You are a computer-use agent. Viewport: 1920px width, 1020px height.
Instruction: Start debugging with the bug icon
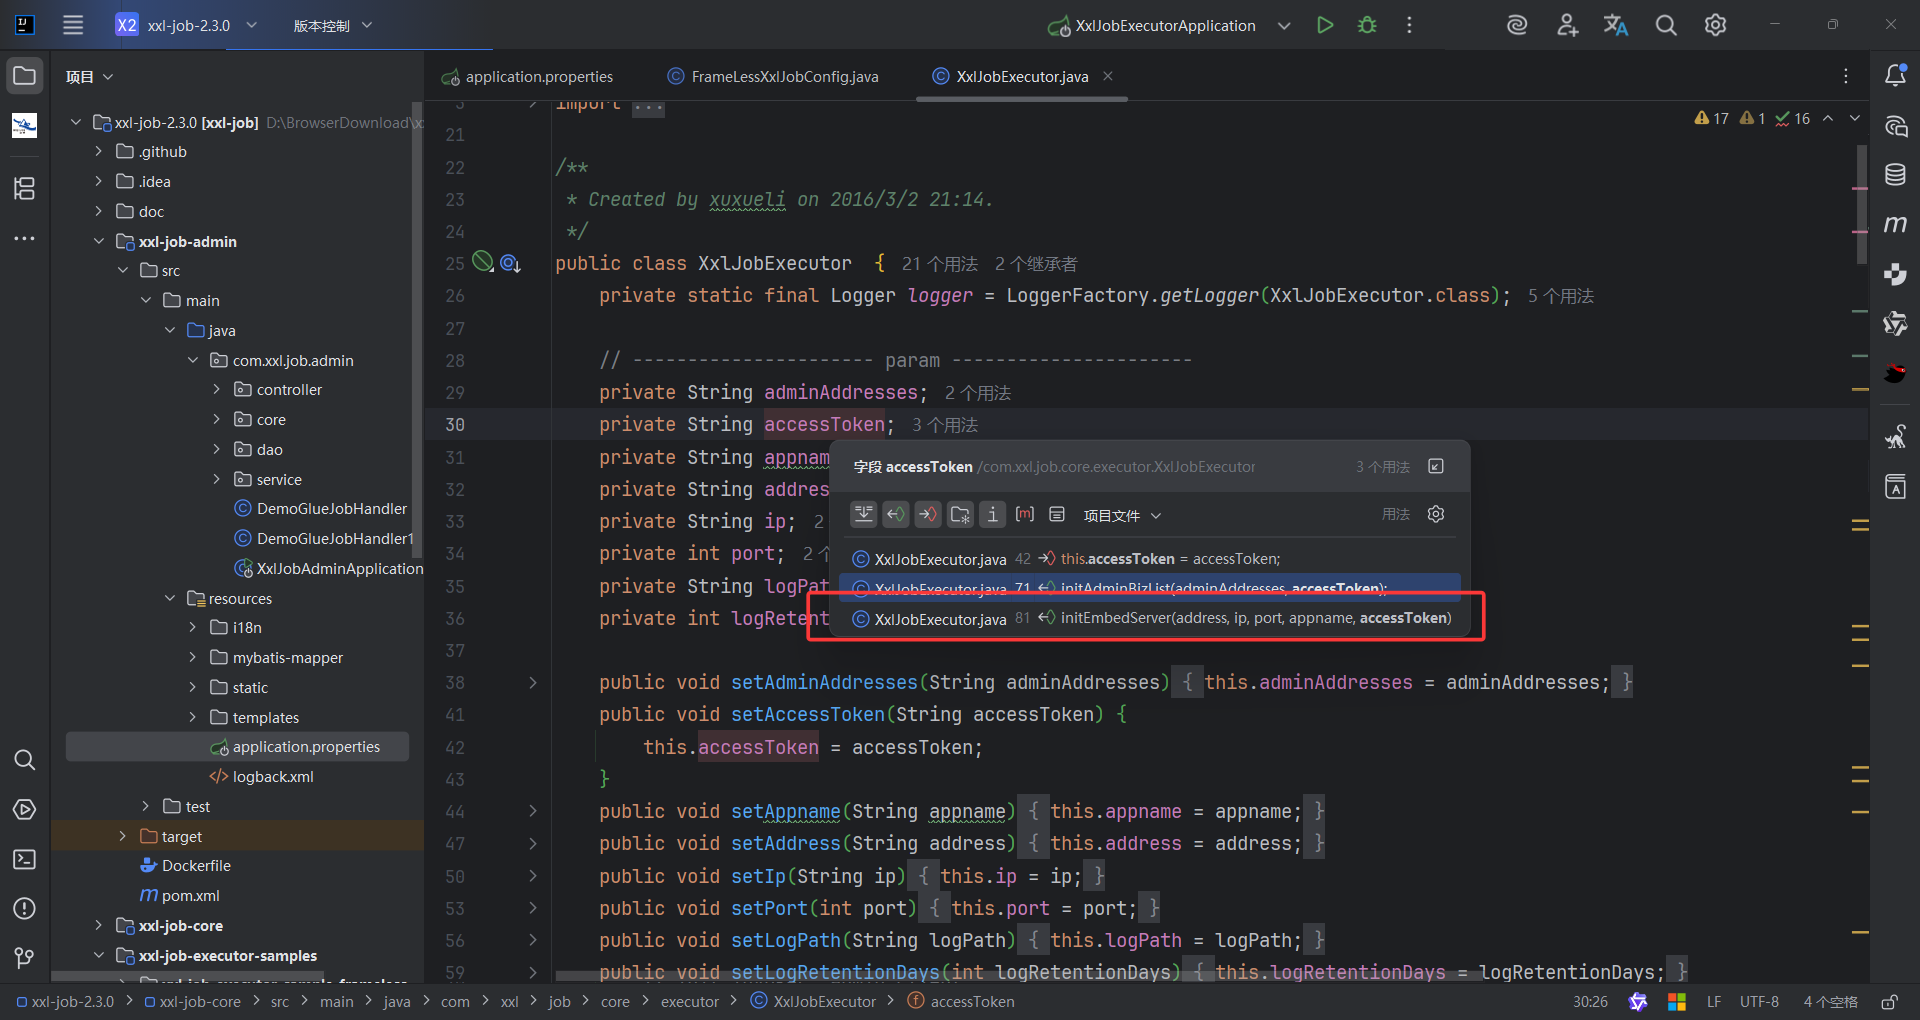[1367, 25]
